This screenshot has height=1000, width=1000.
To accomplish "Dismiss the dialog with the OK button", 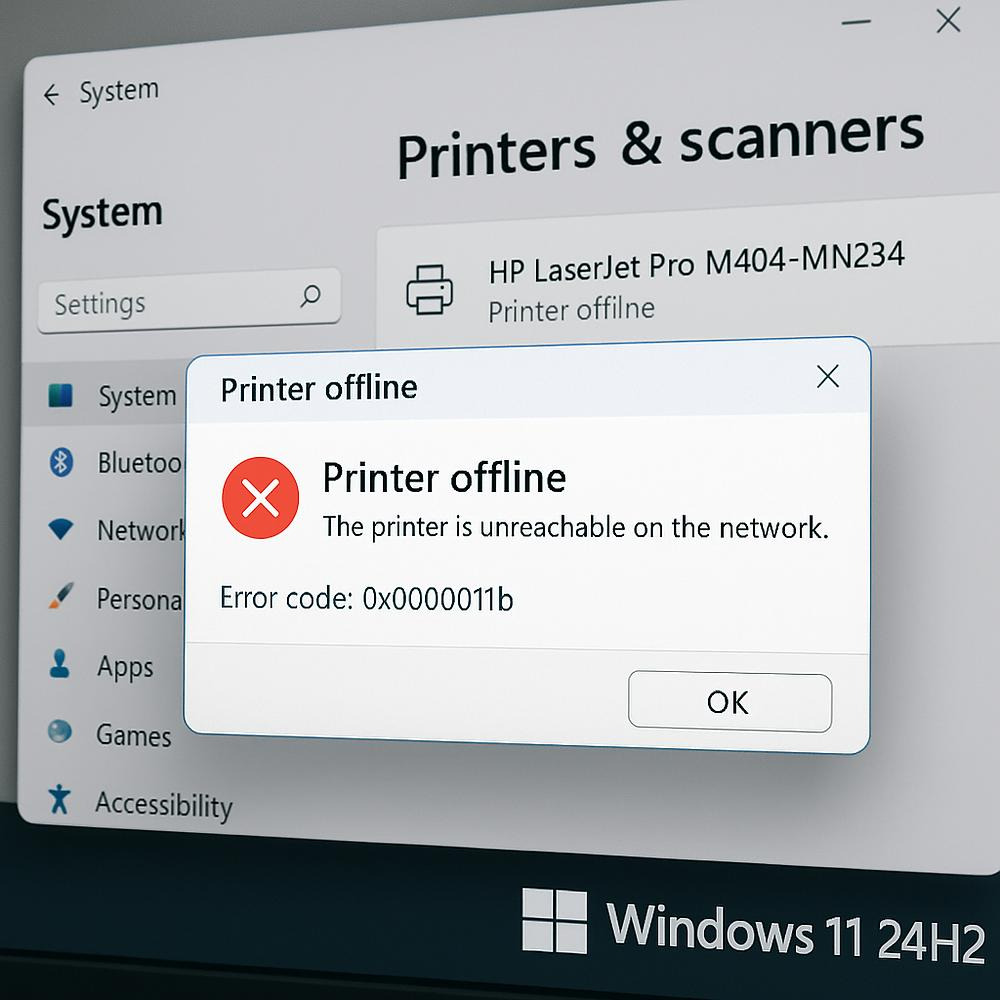I will tap(730, 702).
